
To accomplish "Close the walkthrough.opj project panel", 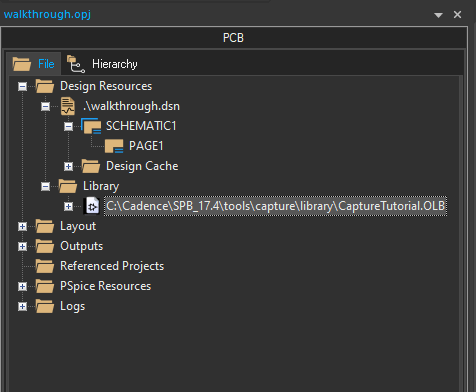I will [457, 15].
